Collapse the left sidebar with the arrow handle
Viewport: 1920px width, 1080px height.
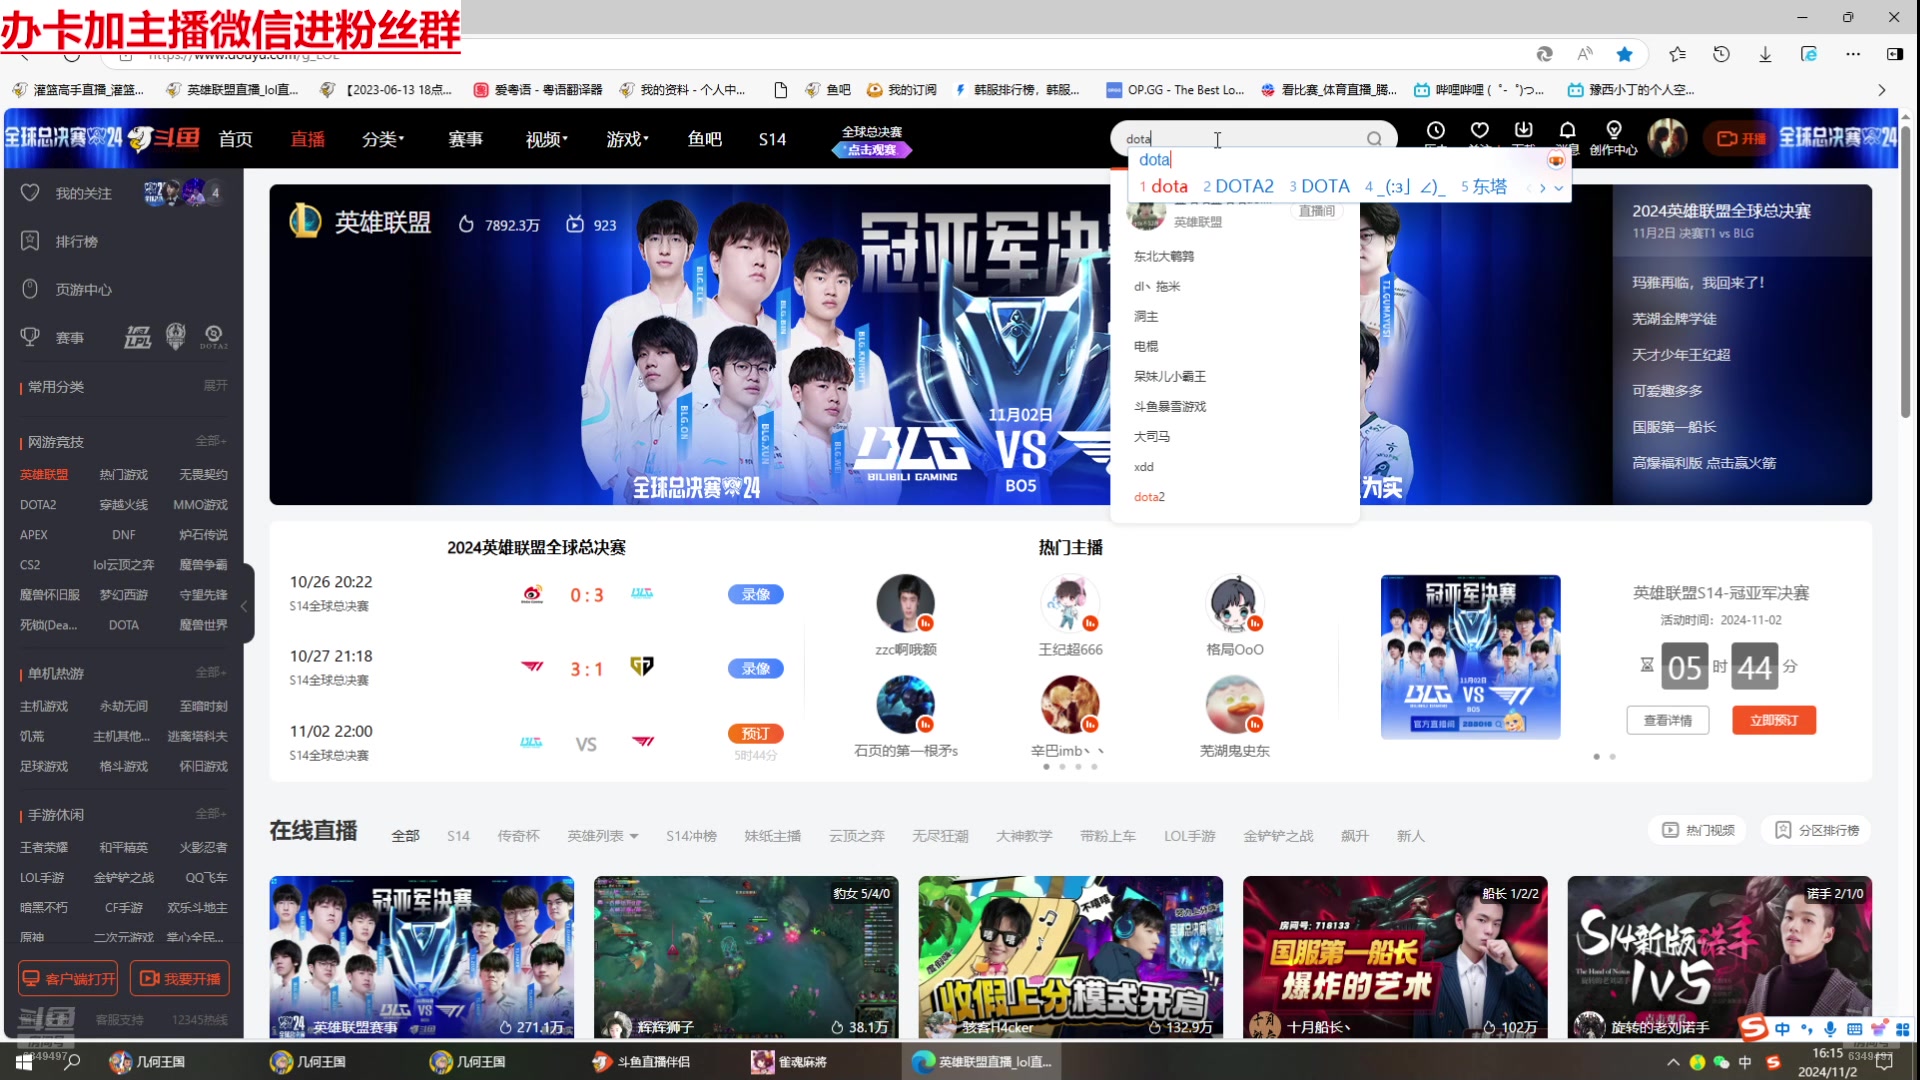point(244,606)
